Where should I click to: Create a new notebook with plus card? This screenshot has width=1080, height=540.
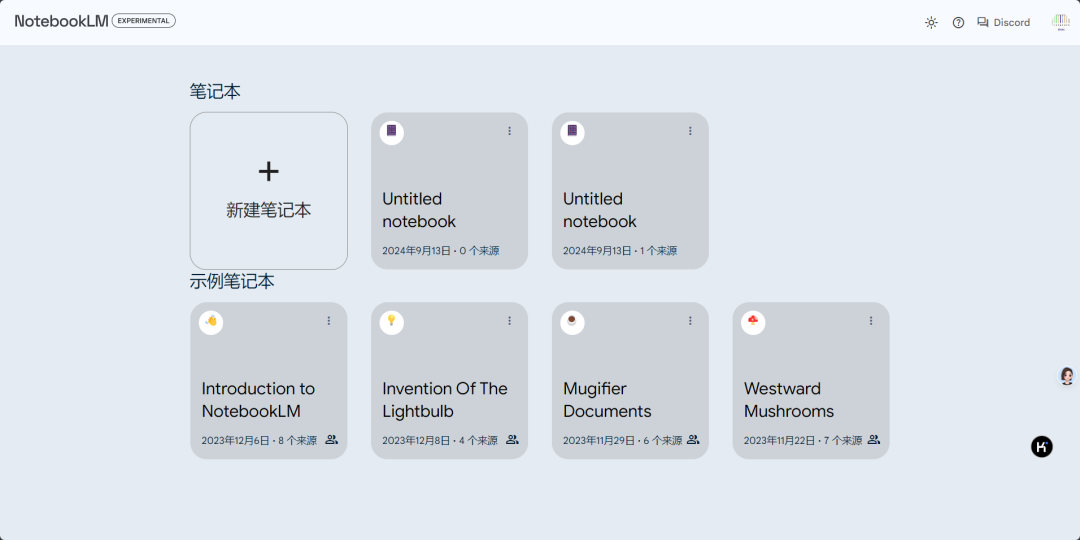click(x=268, y=190)
